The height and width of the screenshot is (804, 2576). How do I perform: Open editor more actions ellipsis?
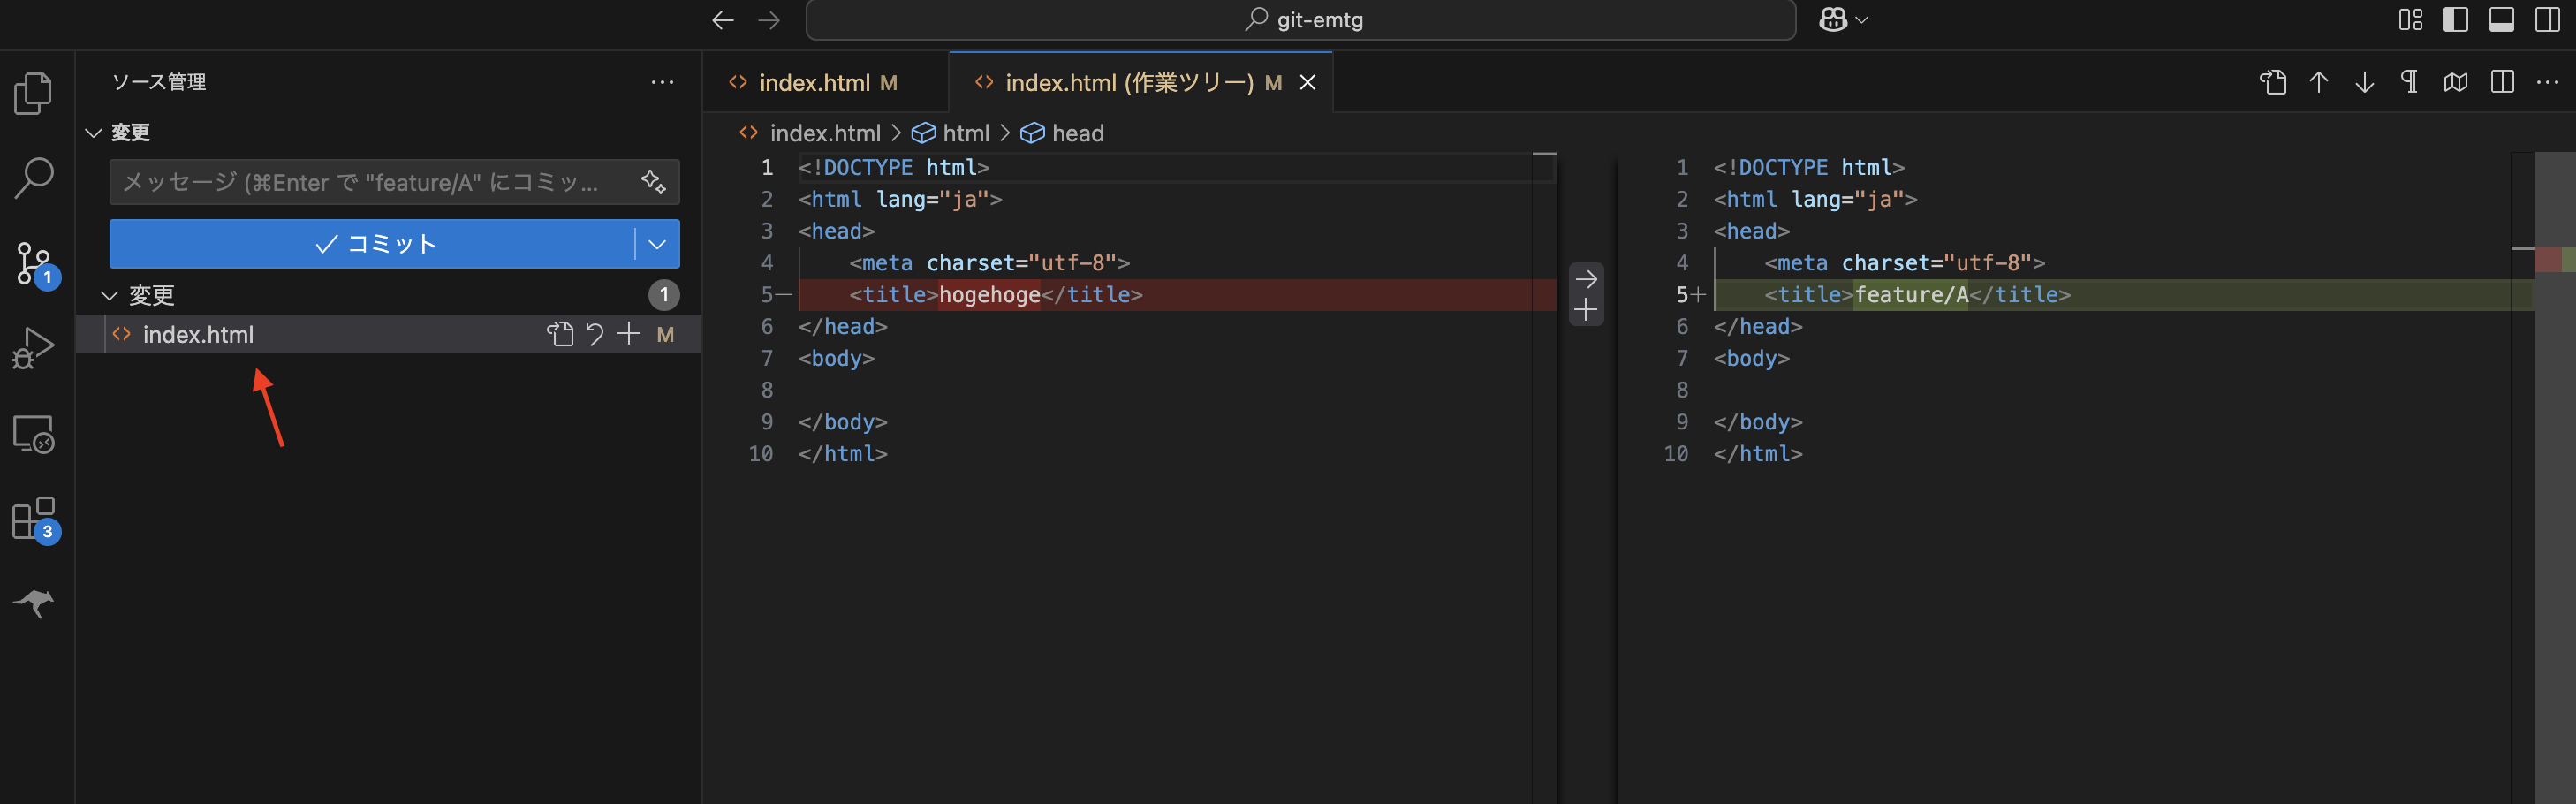2548,82
